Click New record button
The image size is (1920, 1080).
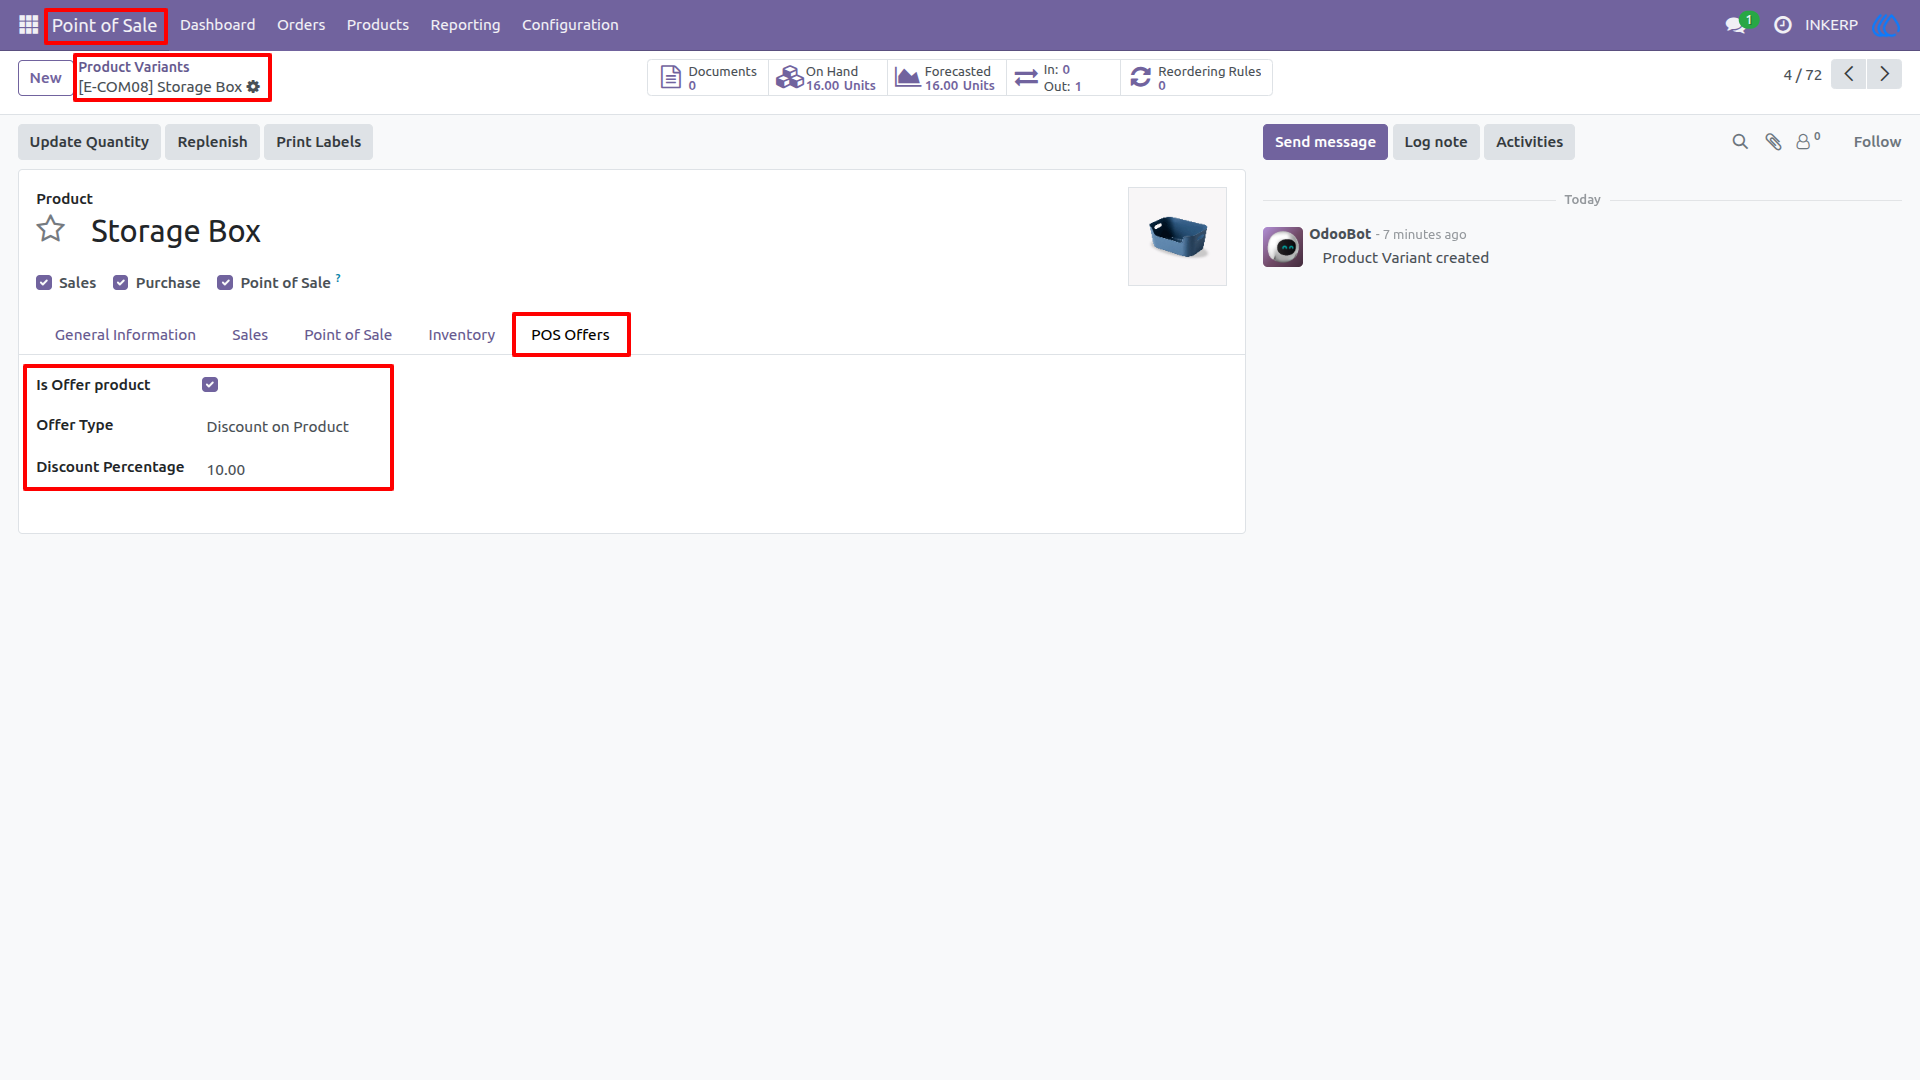(45, 78)
